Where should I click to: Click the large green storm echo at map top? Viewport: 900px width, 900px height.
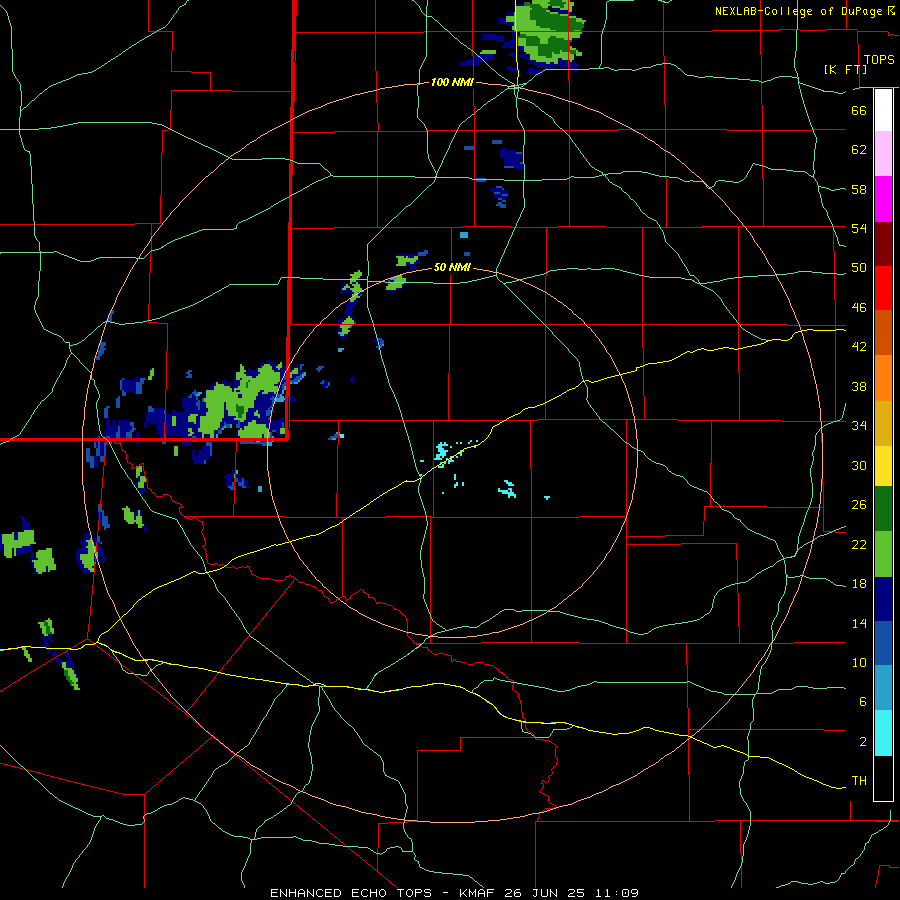point(548,33)
